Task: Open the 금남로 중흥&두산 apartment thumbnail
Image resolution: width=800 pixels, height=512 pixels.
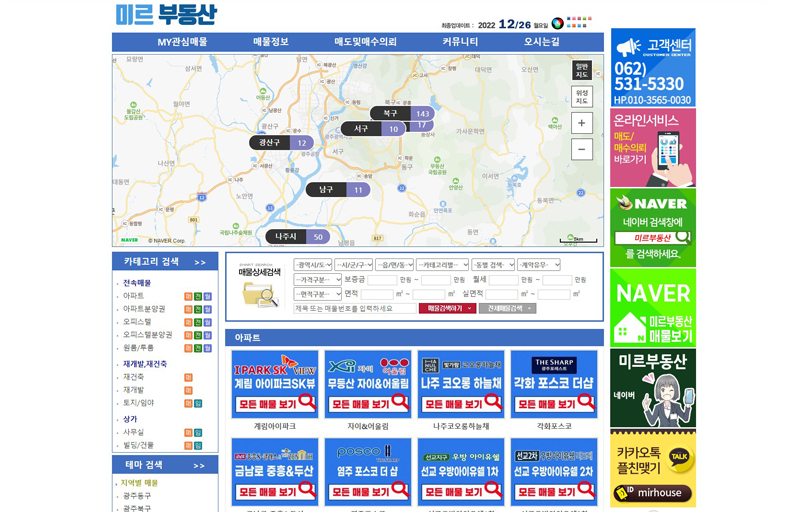Action: (274, 472)
